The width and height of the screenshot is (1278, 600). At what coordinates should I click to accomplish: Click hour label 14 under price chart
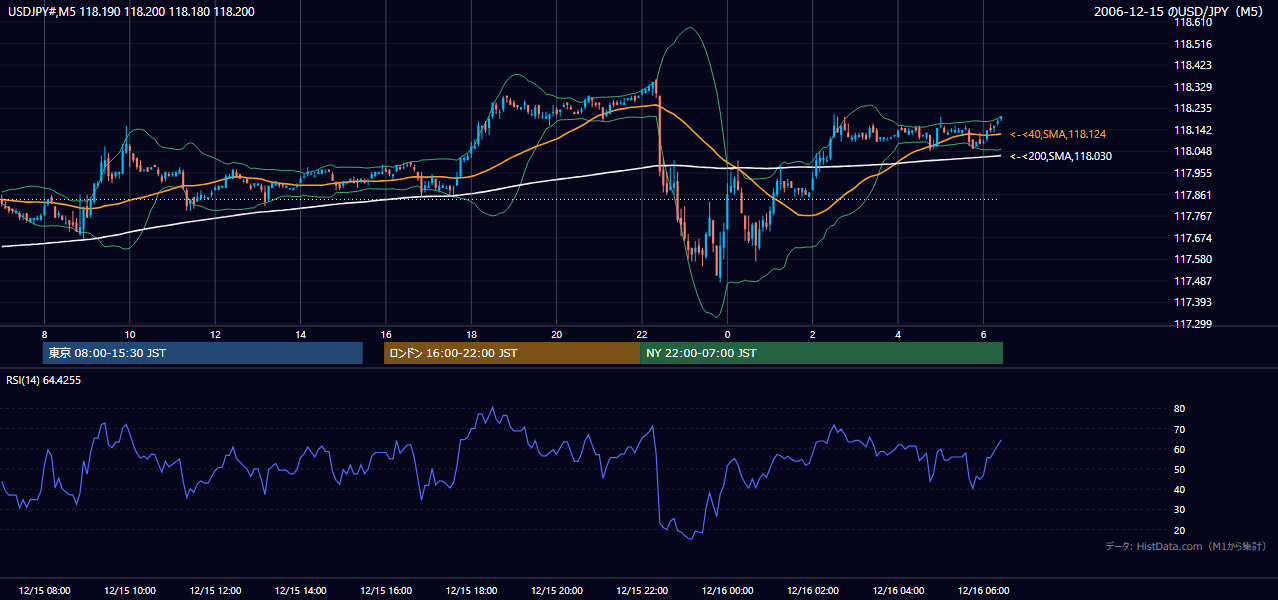pos(300,334)
